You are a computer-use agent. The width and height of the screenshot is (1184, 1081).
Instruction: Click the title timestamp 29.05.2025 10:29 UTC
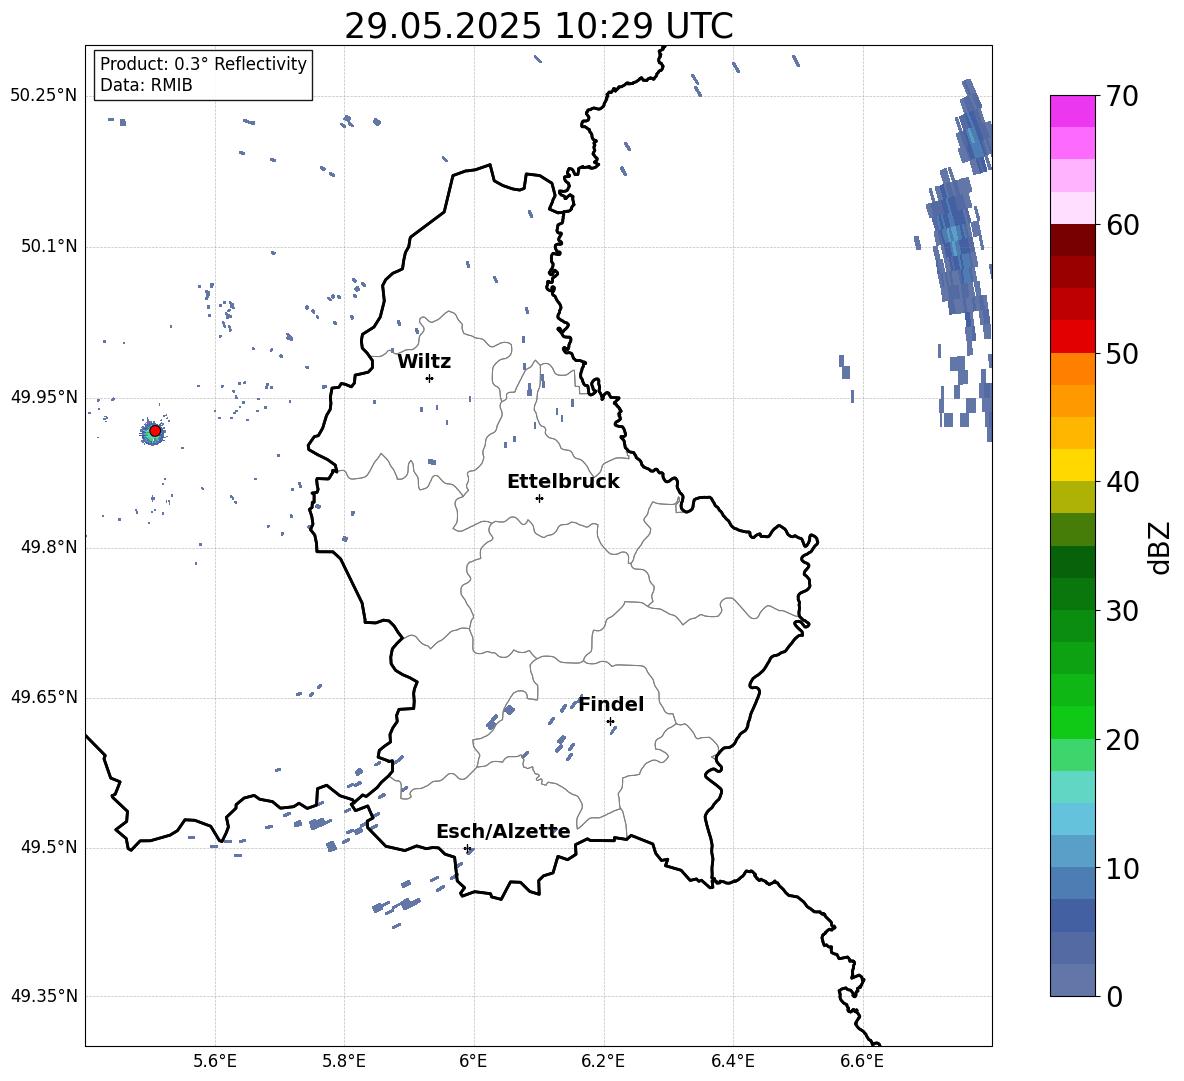point(539,26)
